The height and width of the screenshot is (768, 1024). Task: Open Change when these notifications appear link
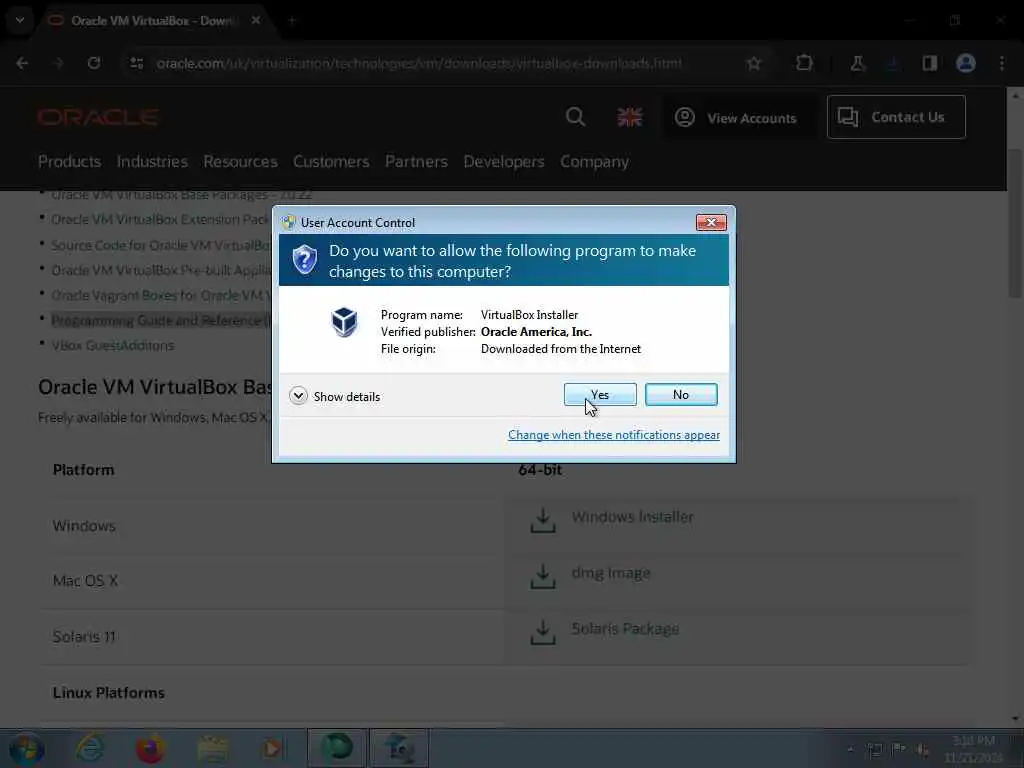coord(614,435)
